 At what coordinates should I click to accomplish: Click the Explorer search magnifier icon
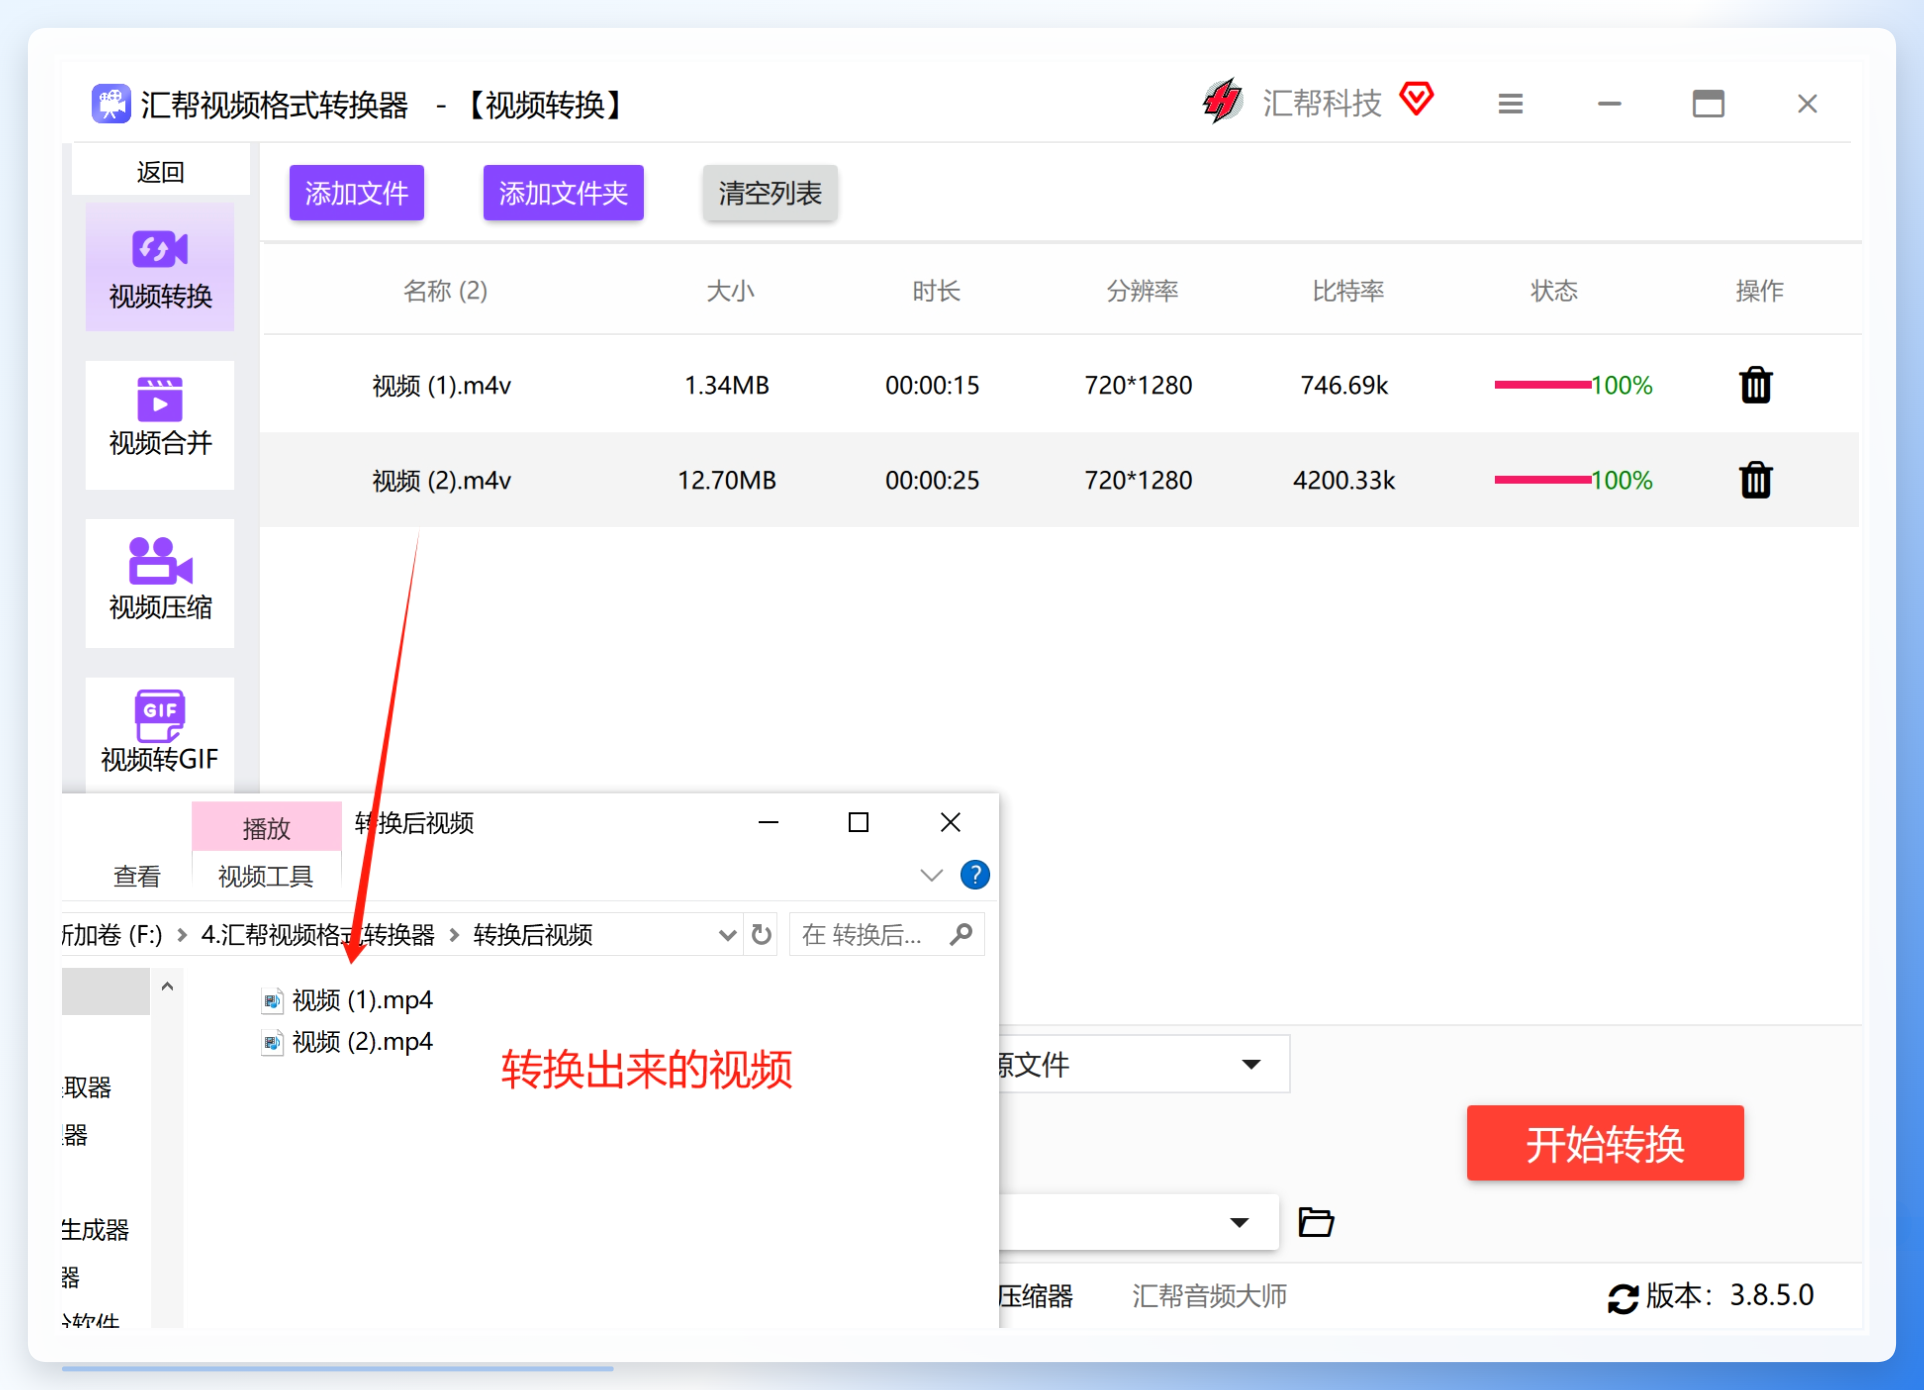click(961, 934)
